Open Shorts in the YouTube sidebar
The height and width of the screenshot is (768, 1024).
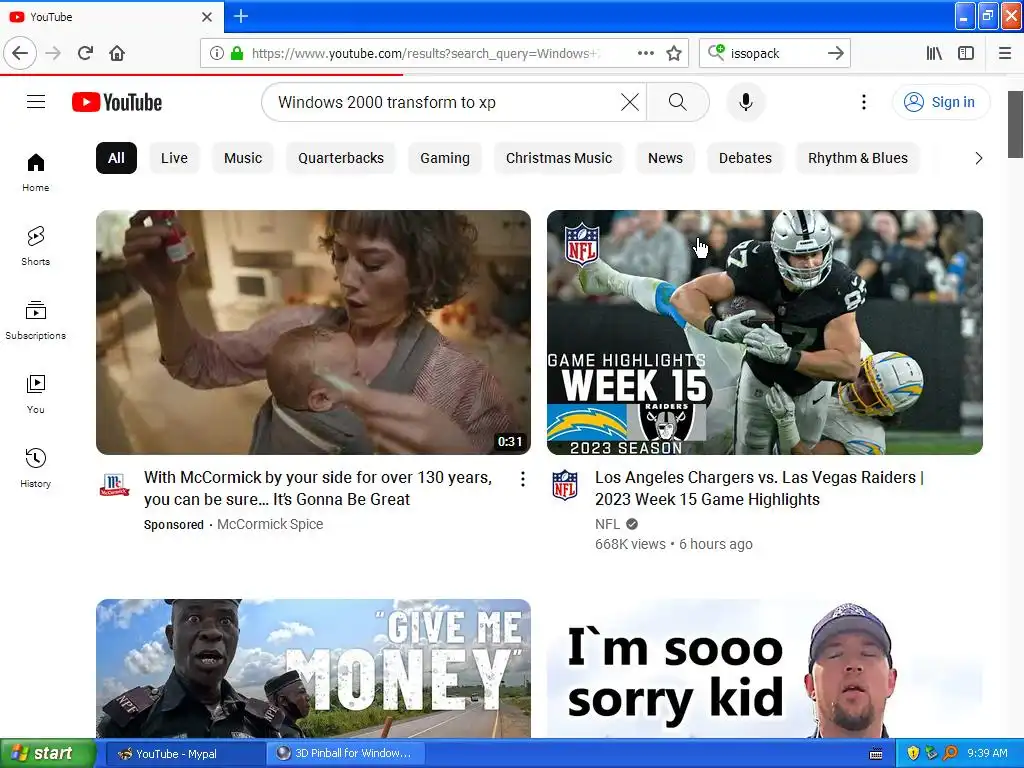coord(35,246)
